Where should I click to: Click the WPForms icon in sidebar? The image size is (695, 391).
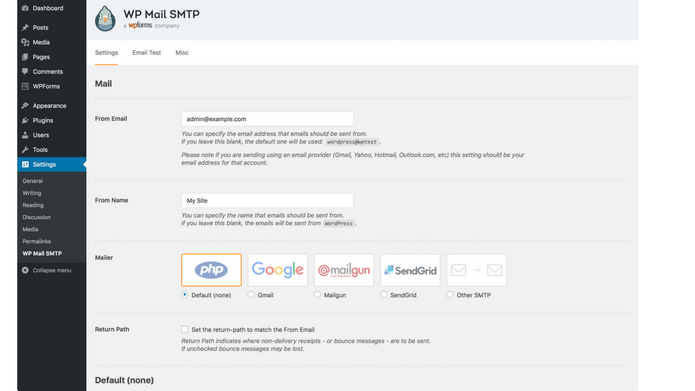25,86
